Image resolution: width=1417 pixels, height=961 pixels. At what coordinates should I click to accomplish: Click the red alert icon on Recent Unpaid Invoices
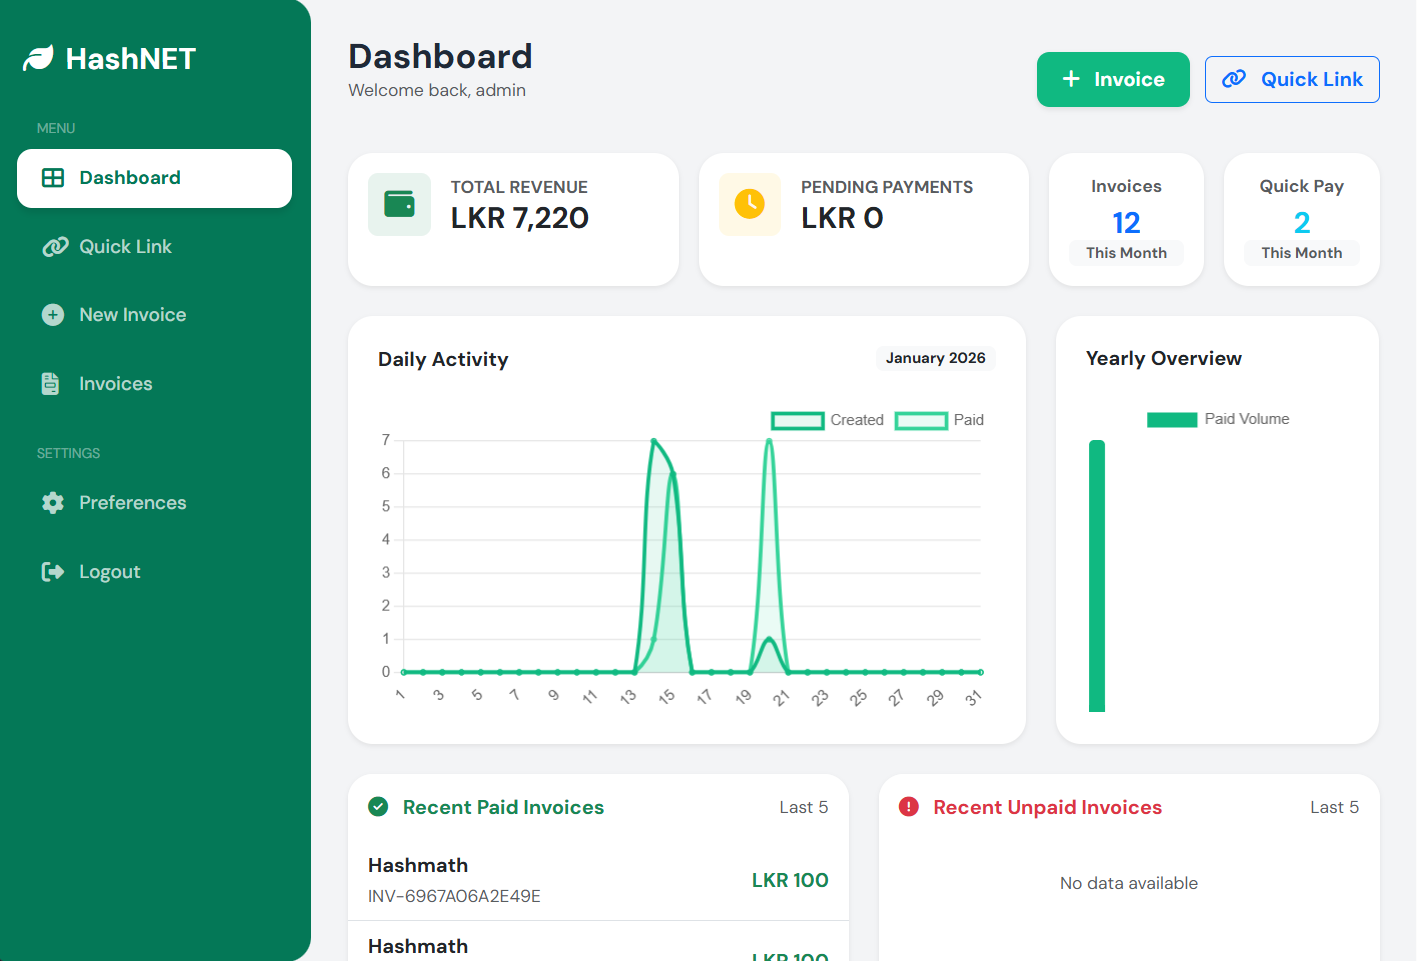tap(906, 807)
